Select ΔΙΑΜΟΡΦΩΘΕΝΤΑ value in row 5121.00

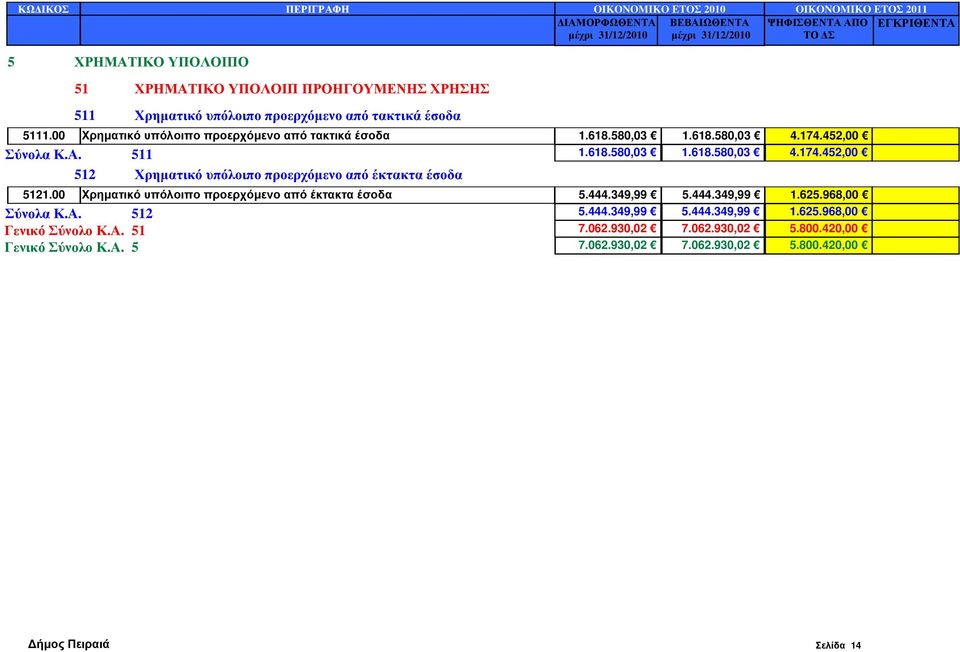pos(608,195)
